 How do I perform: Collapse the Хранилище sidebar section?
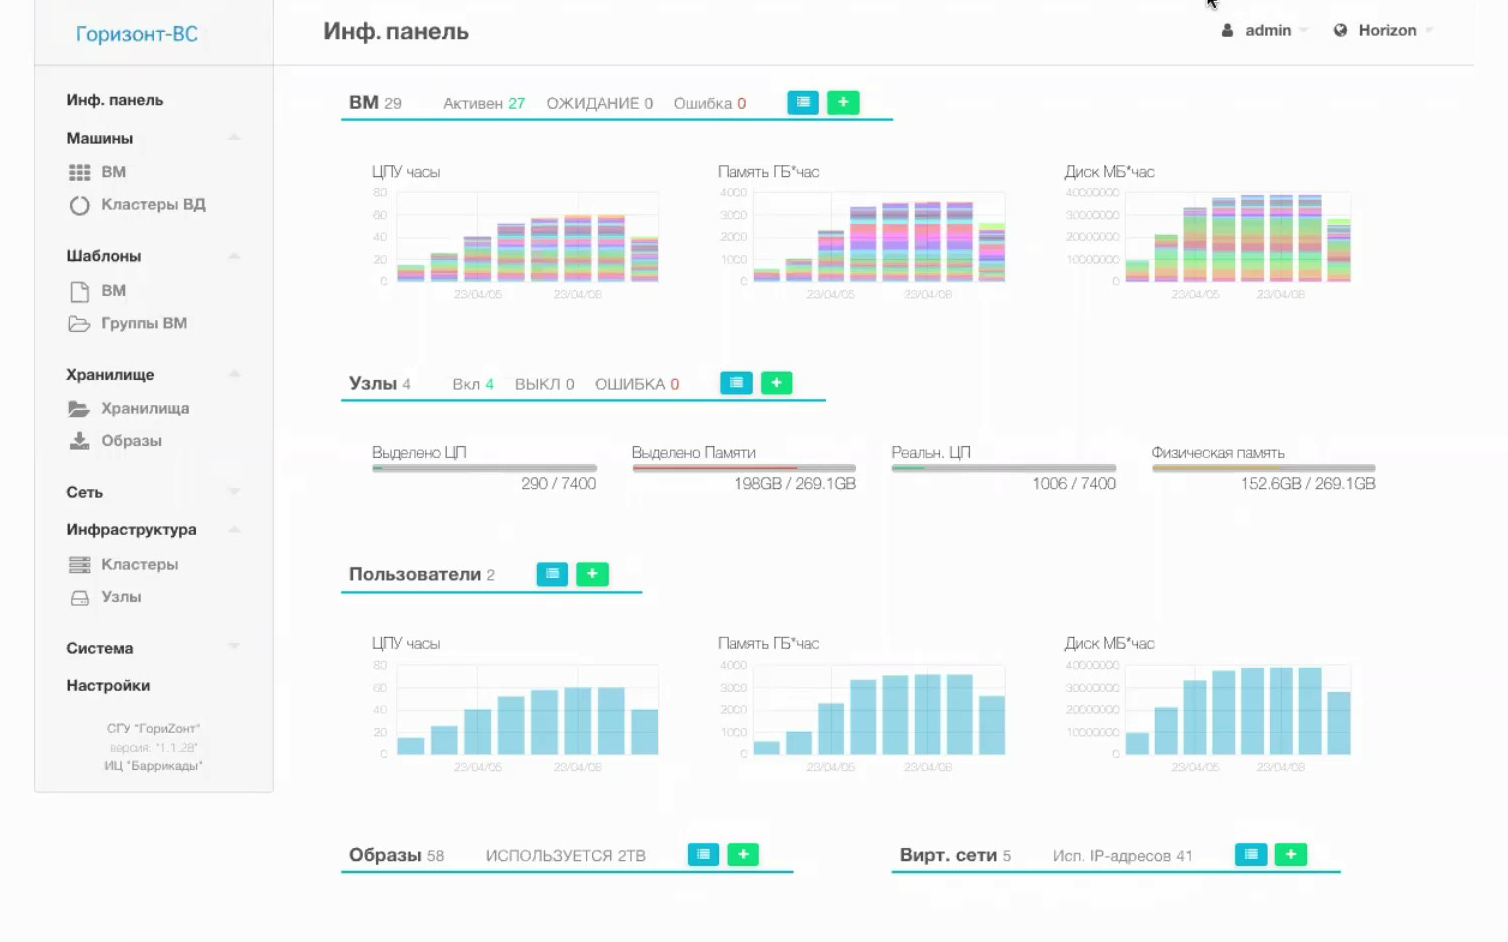point(234,374)
